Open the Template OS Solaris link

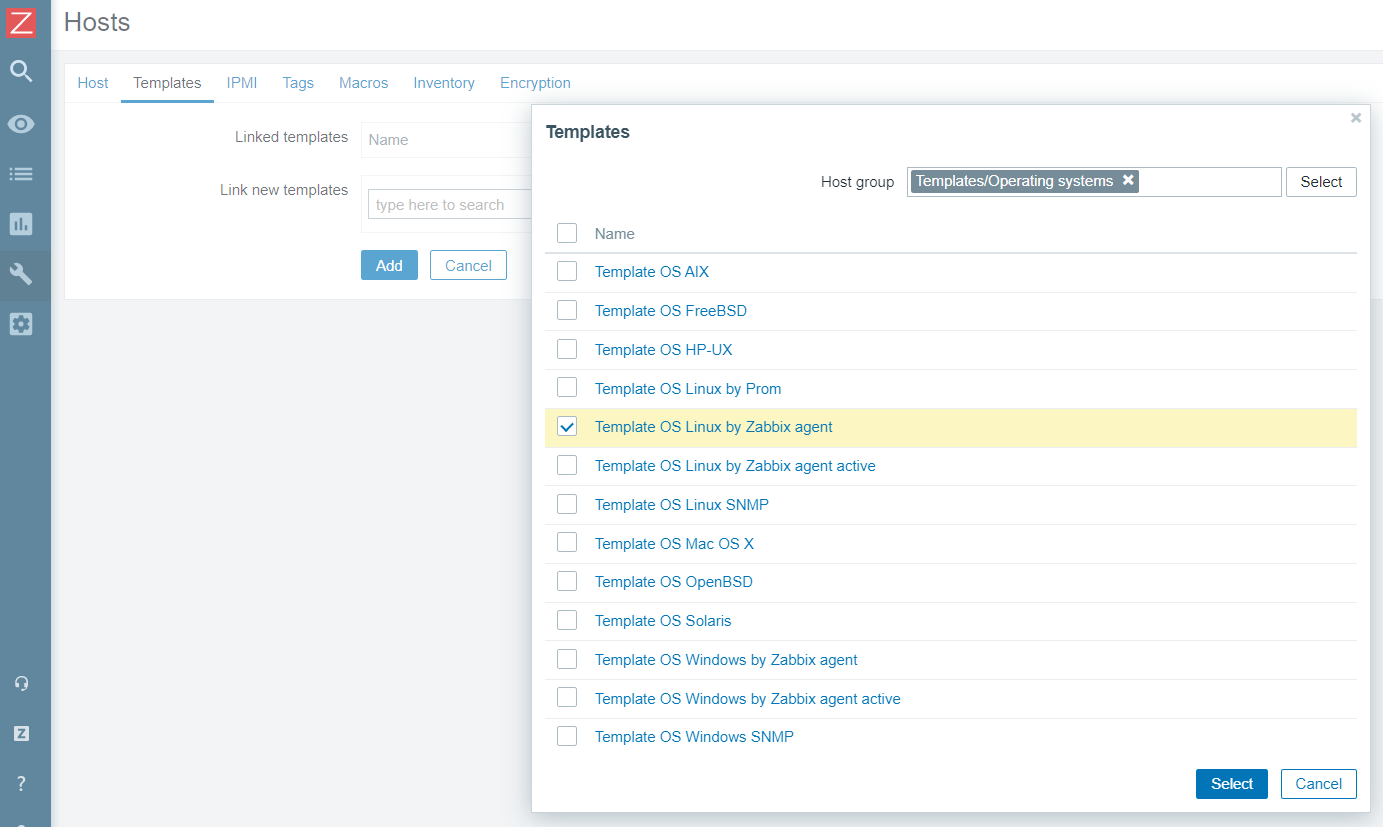[x=663, y=621]
